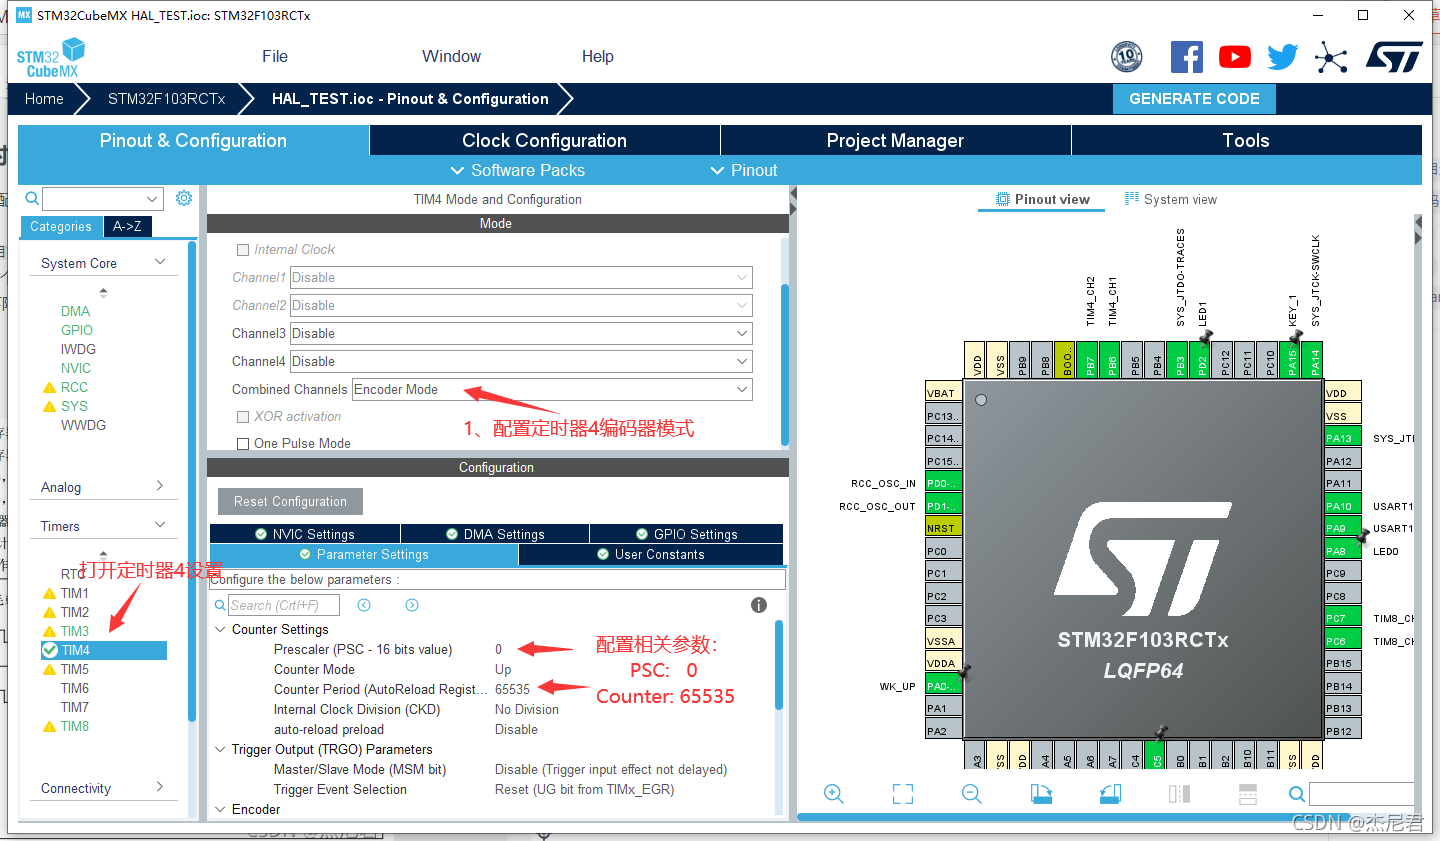
Task: Toggle the Internal Clock checkbox
Action: pyautogui.click(x=243, y=250)
